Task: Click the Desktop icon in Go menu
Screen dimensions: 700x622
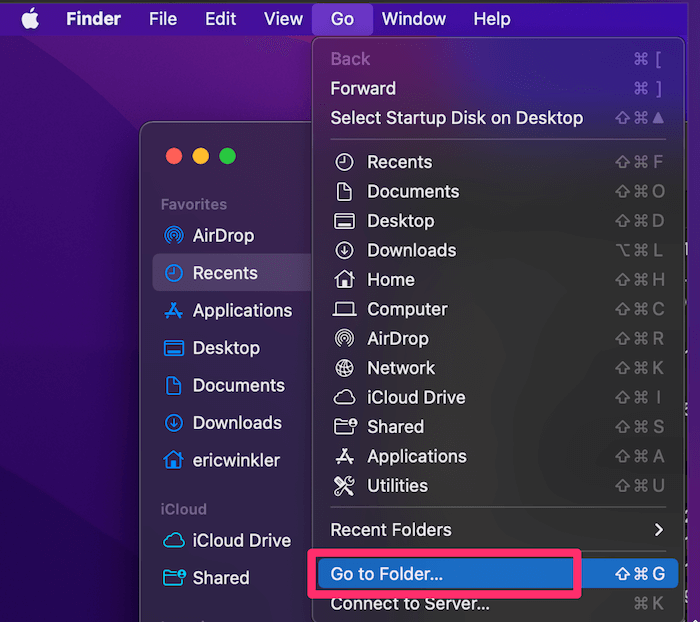Action: pyautogui.click(x=344, y=221)
